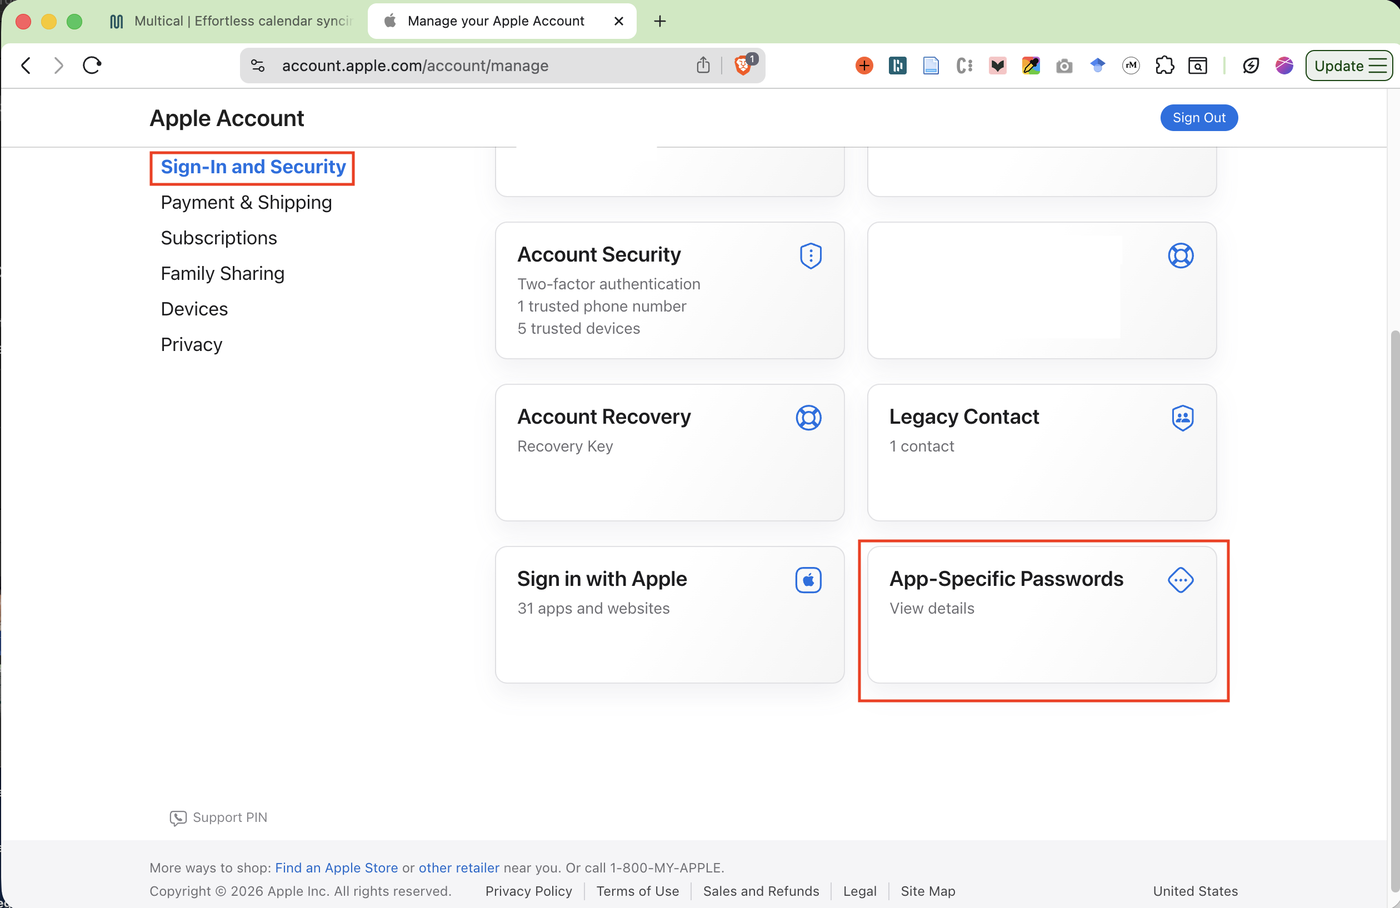
Task: Click the Support PIN chat icon
Action: click(178, 818)
